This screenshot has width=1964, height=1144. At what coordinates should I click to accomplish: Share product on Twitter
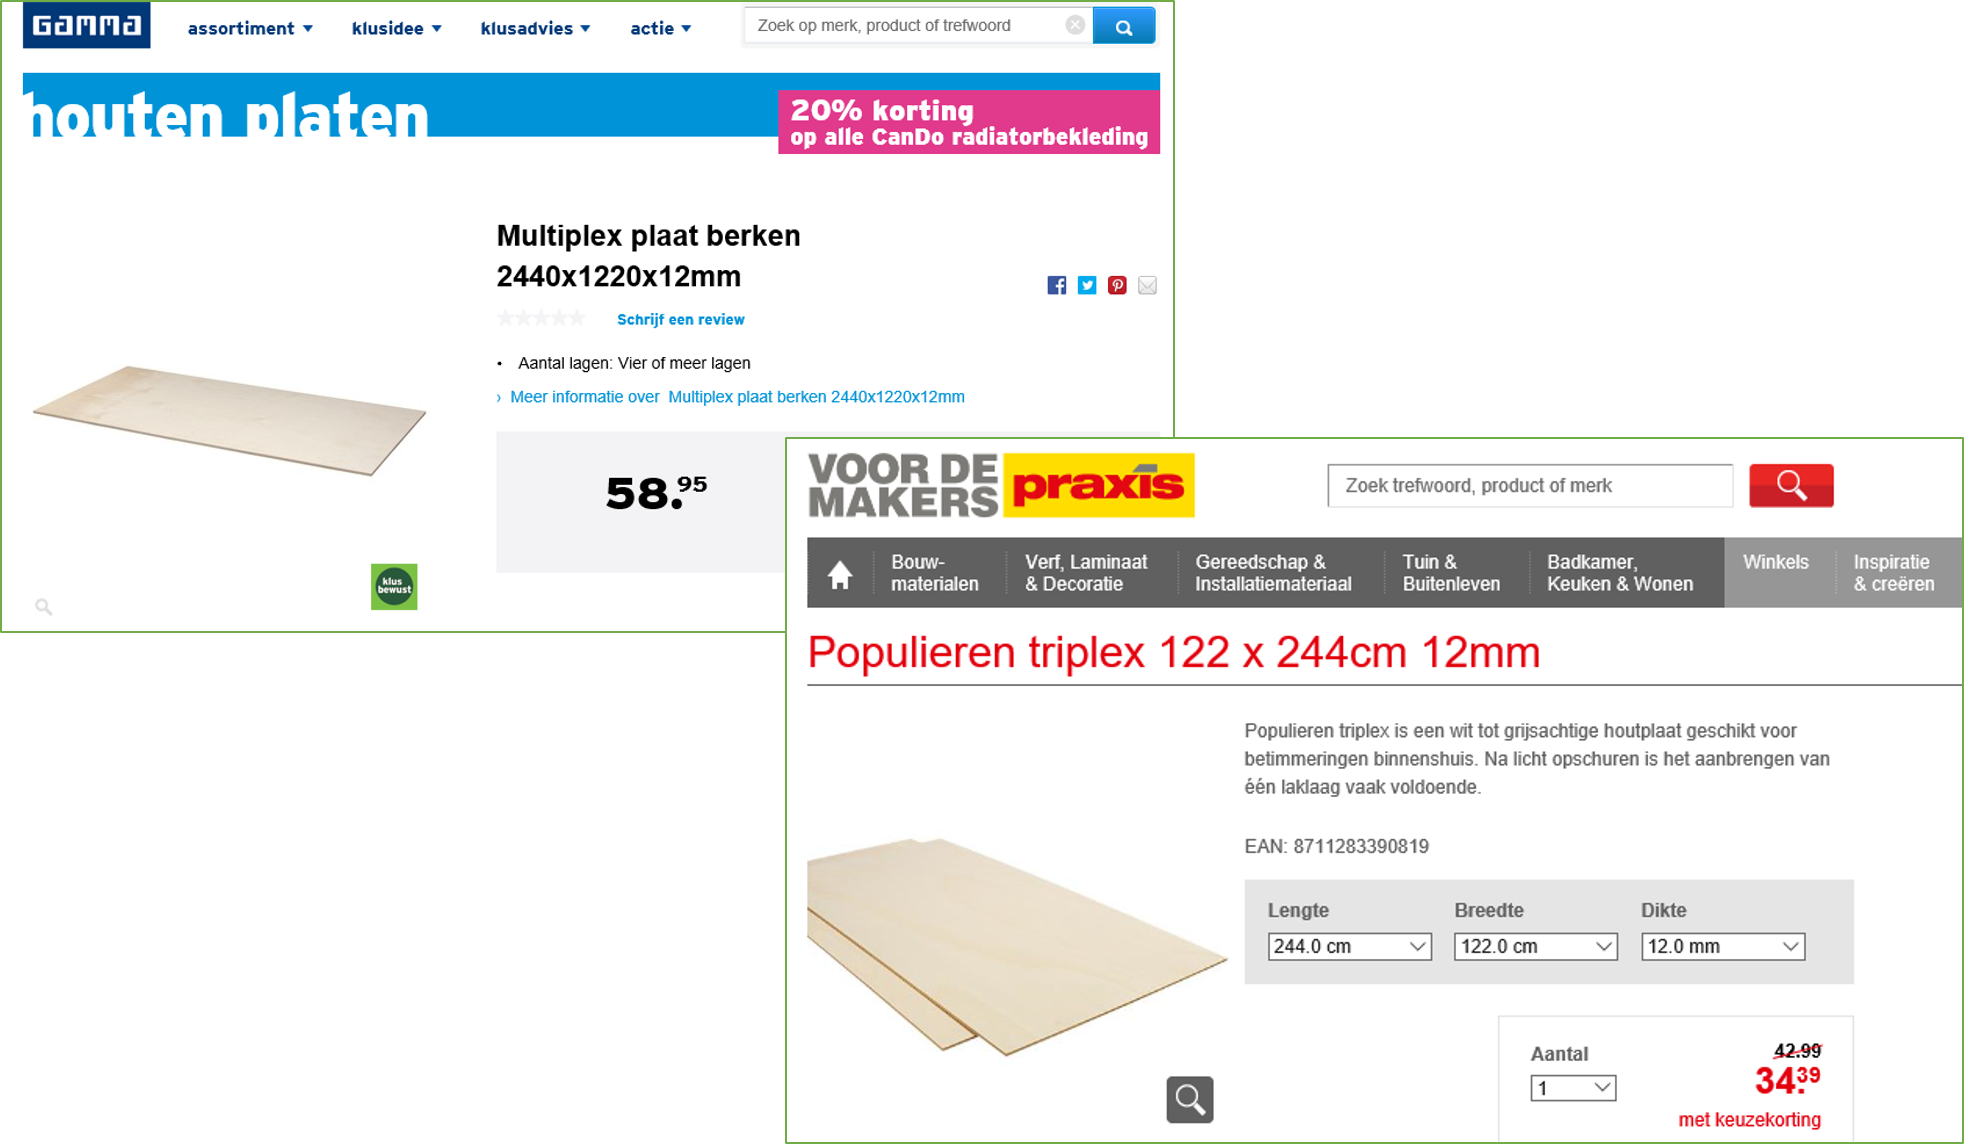1087,285
